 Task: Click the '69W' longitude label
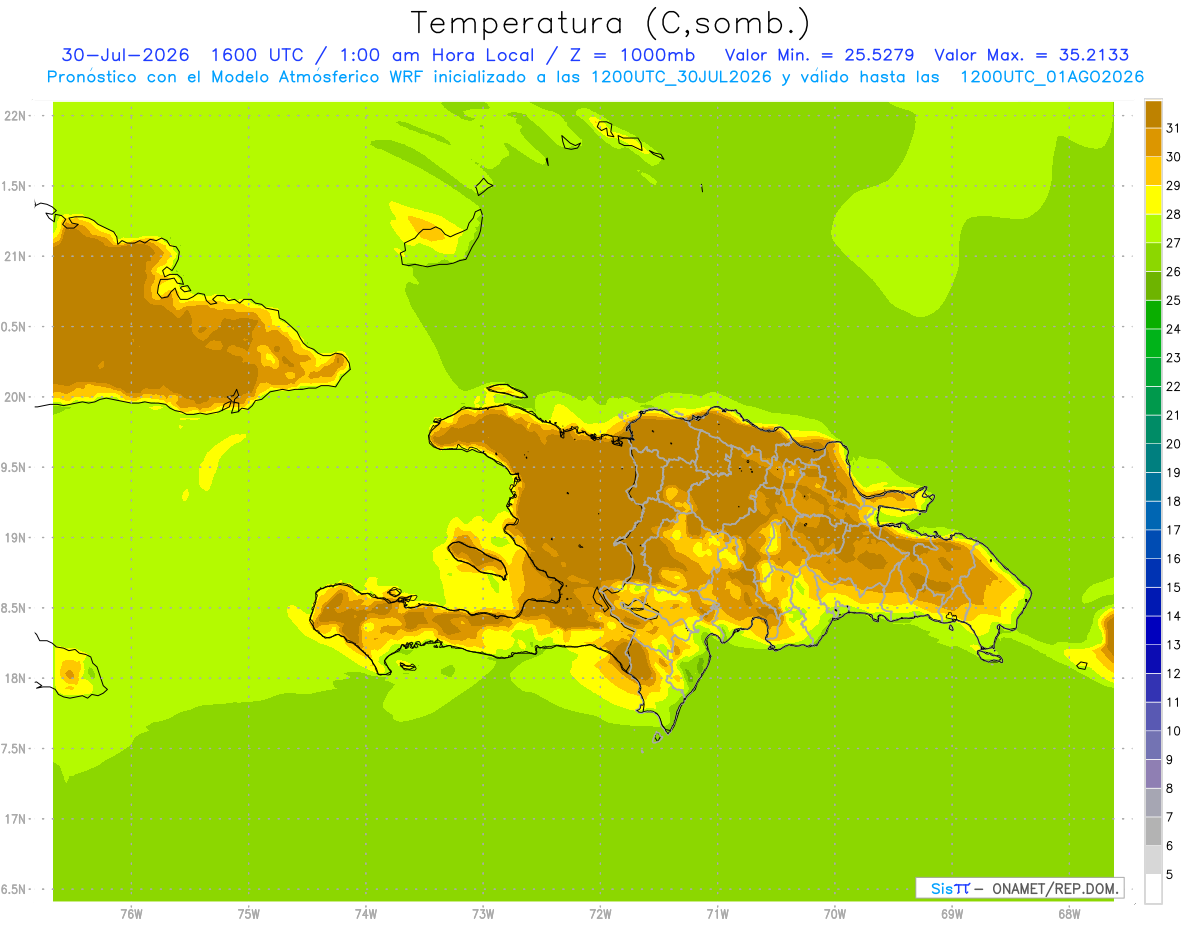tap(952, 914)
